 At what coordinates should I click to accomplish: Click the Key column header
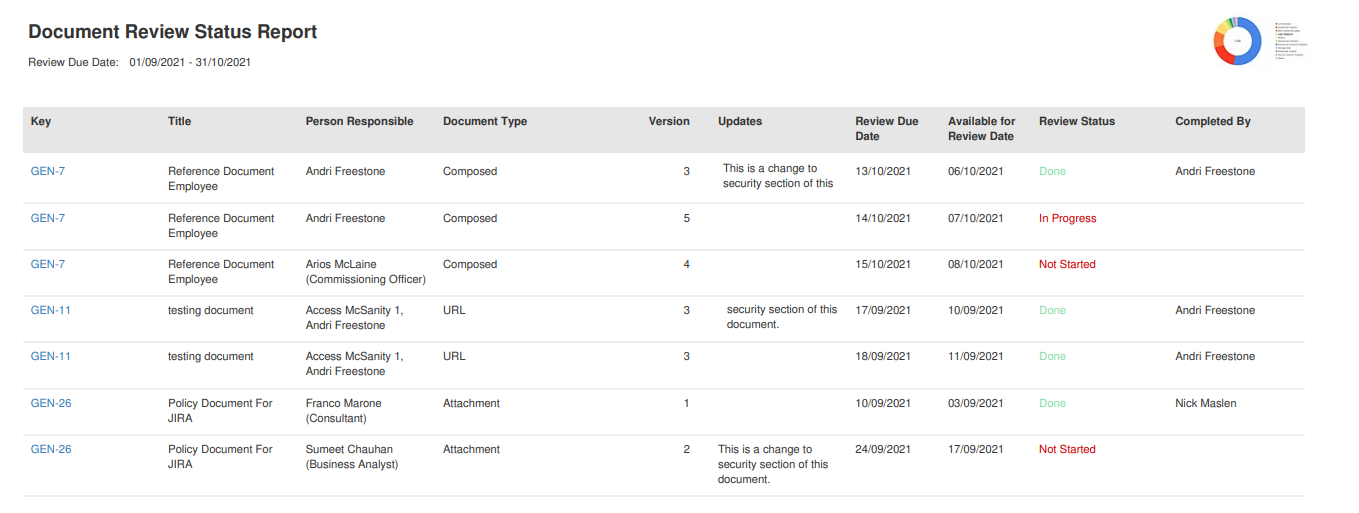coord(41,121)
